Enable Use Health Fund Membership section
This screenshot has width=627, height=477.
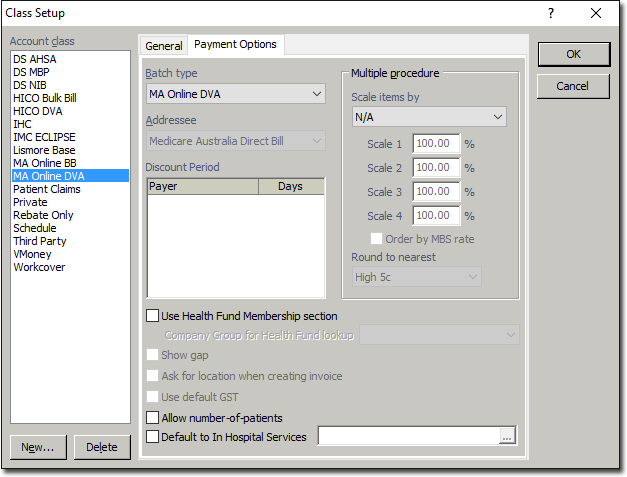tap(153, 316)
